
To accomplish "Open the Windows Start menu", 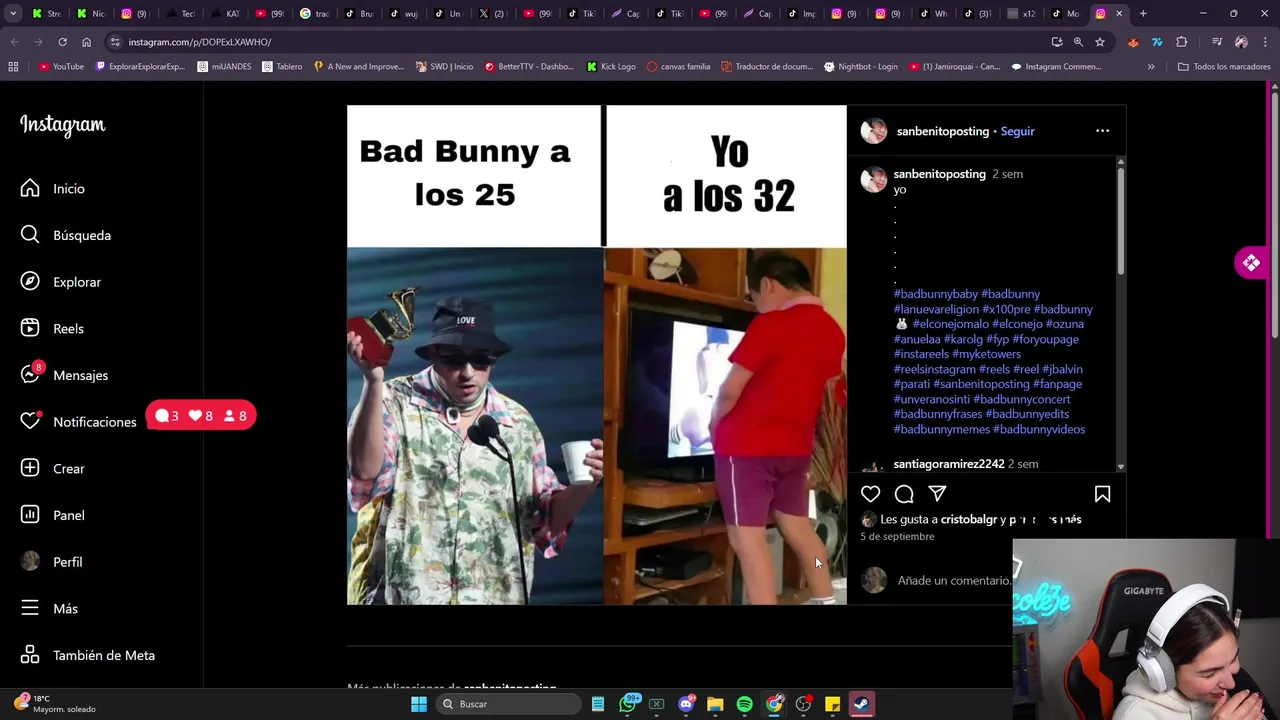I will [x=419, y=704].
